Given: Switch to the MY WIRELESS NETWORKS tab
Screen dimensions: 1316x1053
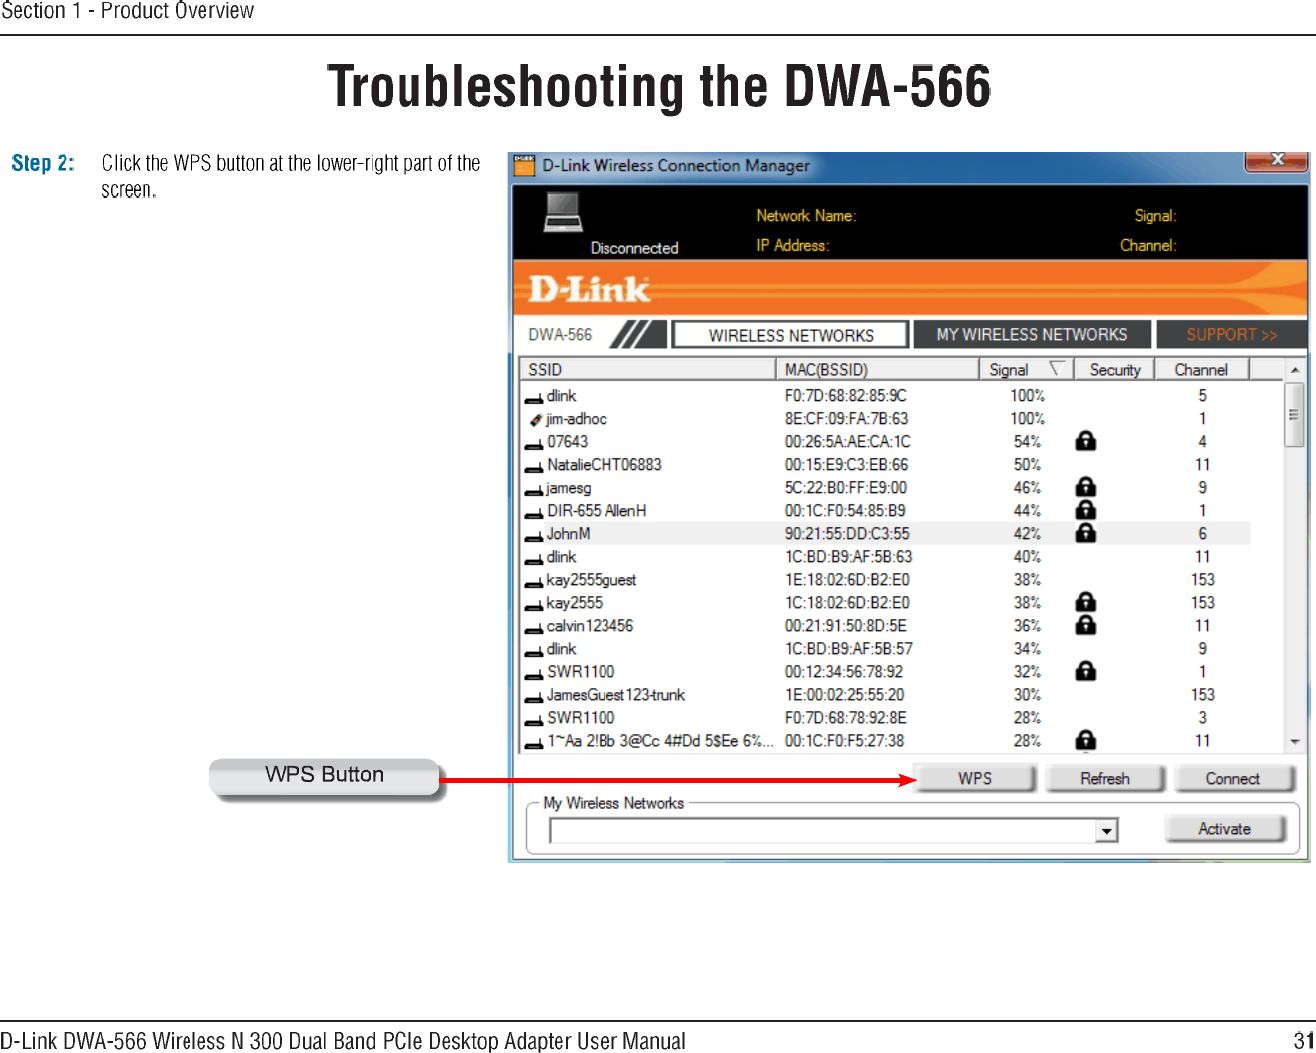Looking at the screenshot, I should [x=1031, y=334].
